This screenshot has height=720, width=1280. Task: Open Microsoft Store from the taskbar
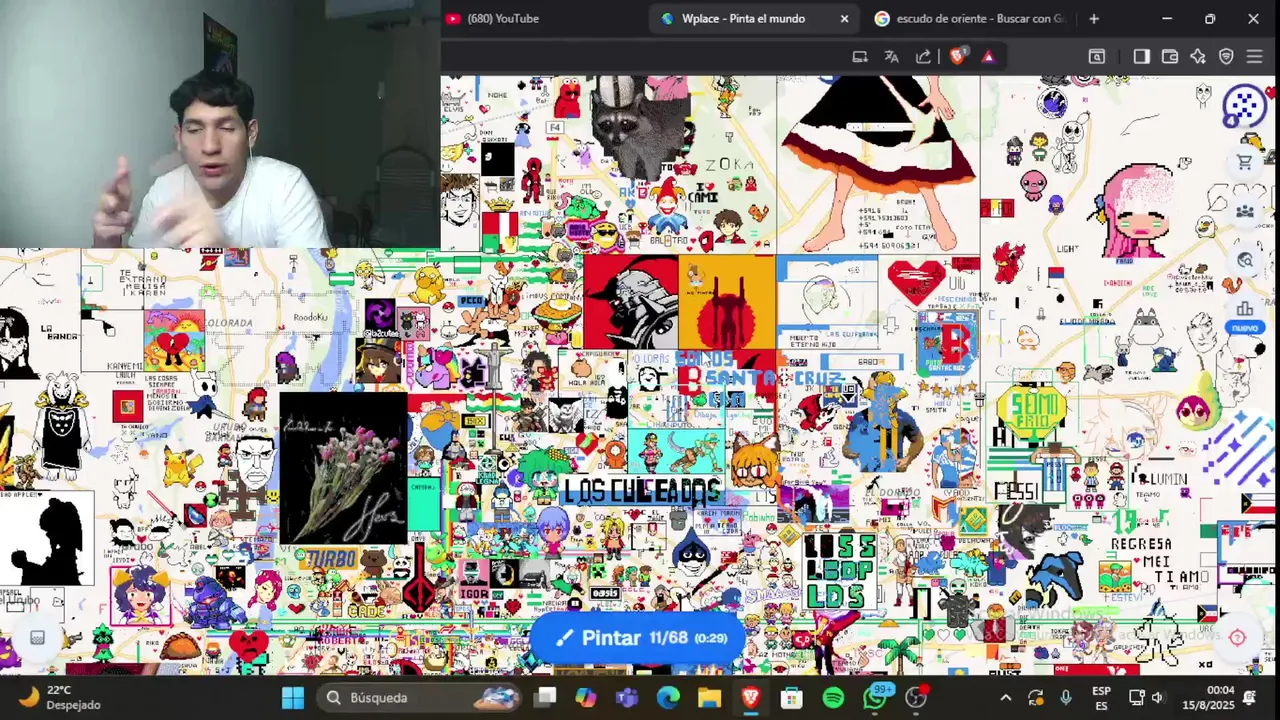791,697
